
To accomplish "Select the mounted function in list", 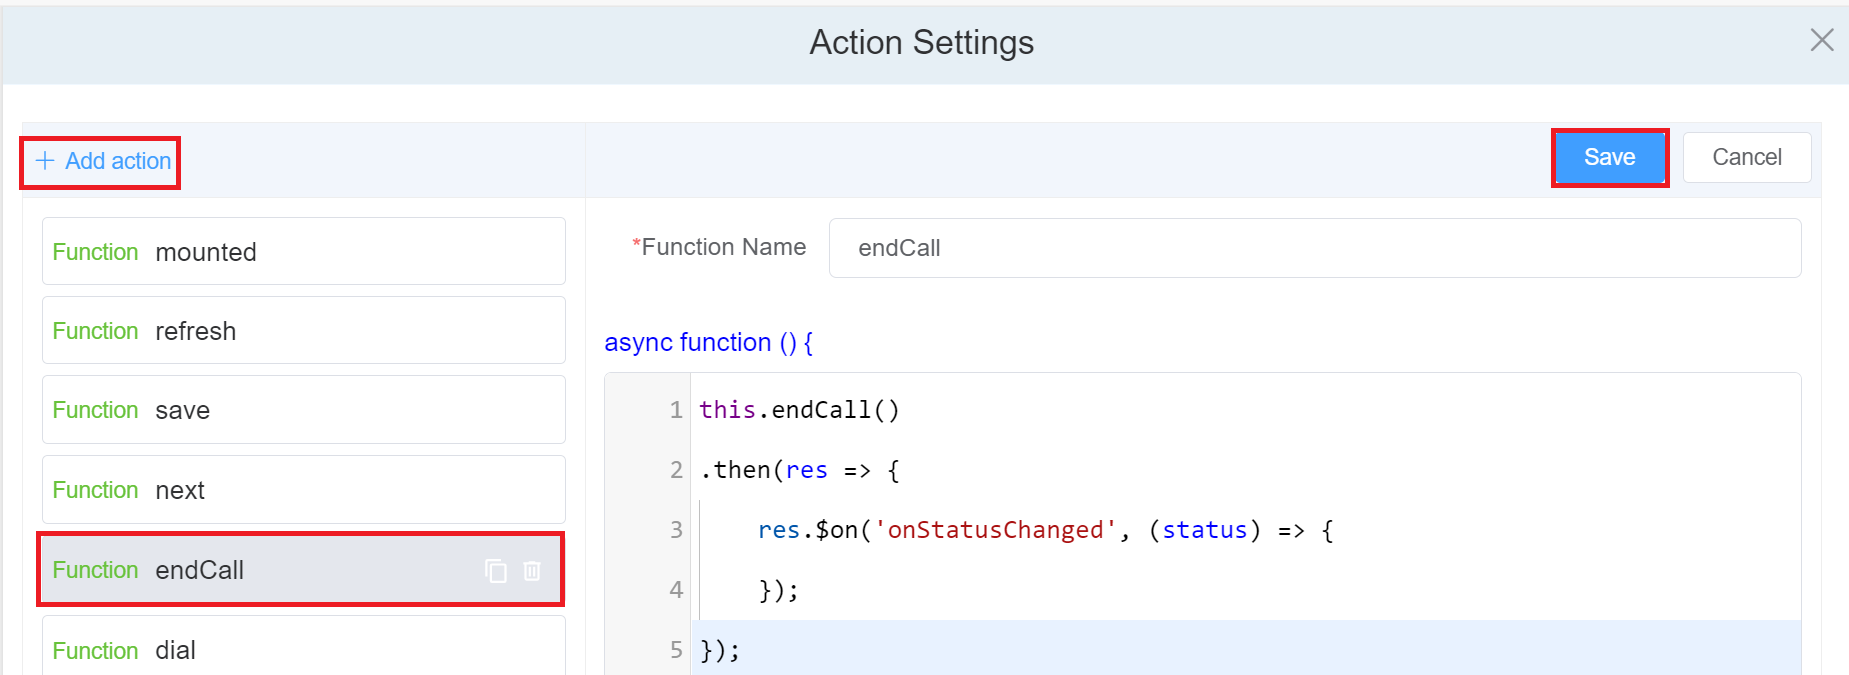I will point(303,252).
